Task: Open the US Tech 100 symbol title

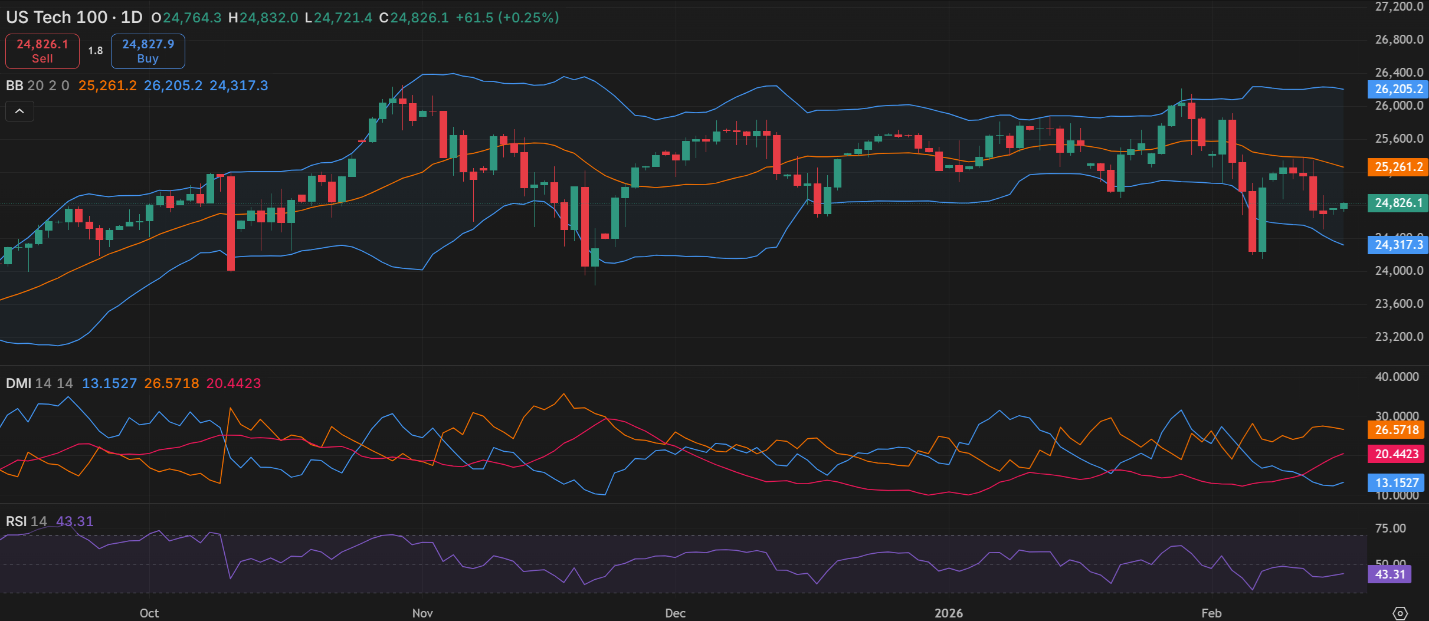Action: [x=74, y=18]
